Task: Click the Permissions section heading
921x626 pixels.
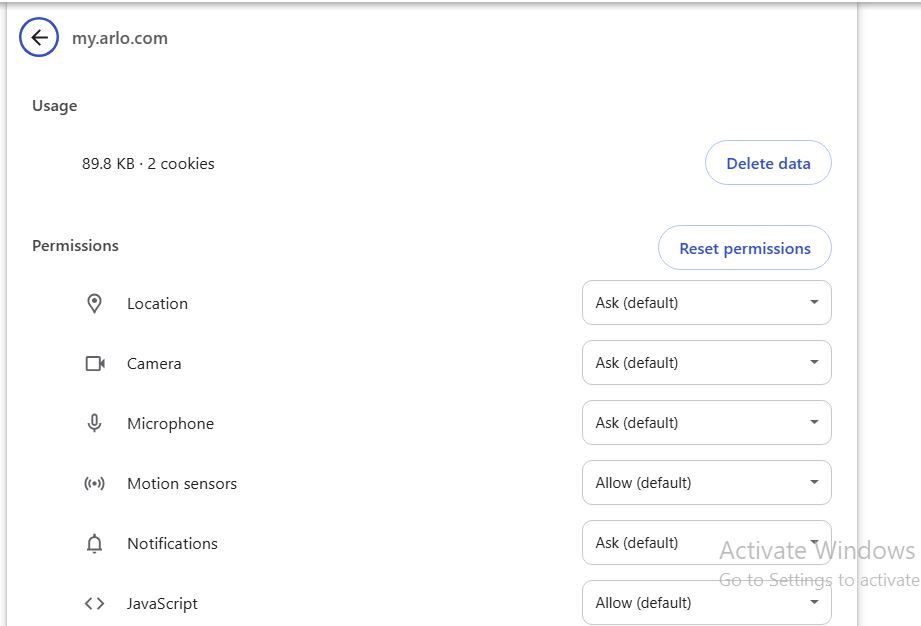Action: click(x=75, y=245)
